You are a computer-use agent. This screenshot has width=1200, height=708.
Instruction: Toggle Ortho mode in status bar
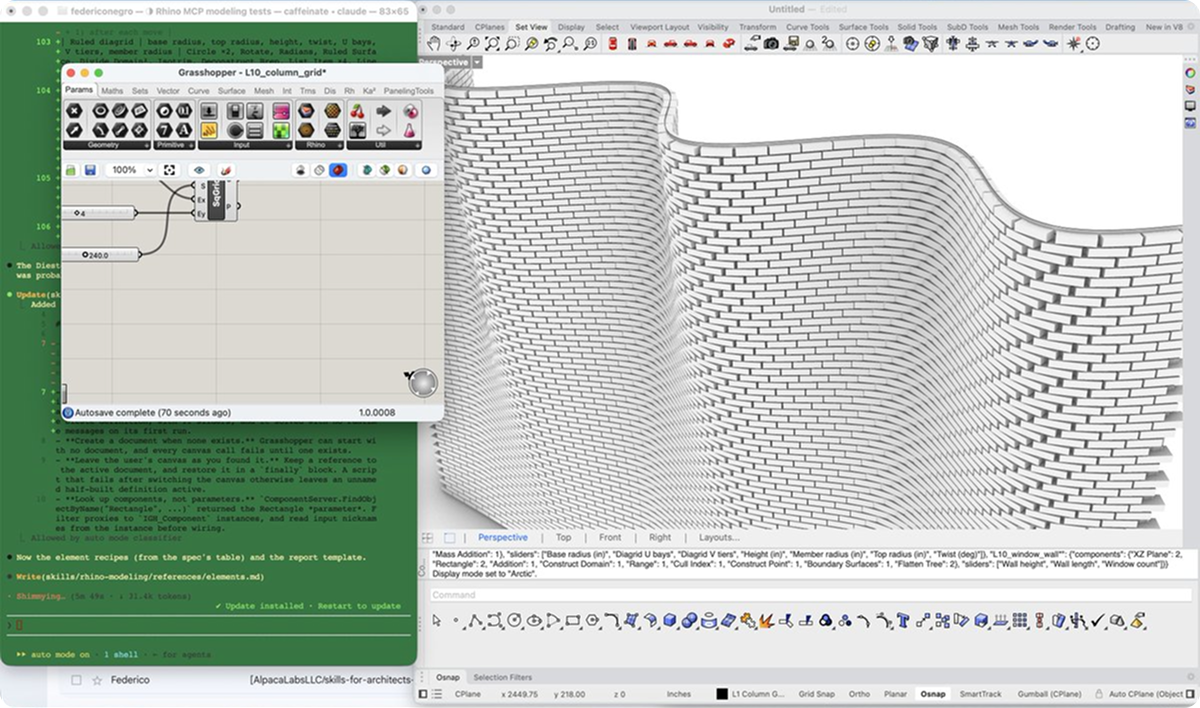tap(859, 694)
